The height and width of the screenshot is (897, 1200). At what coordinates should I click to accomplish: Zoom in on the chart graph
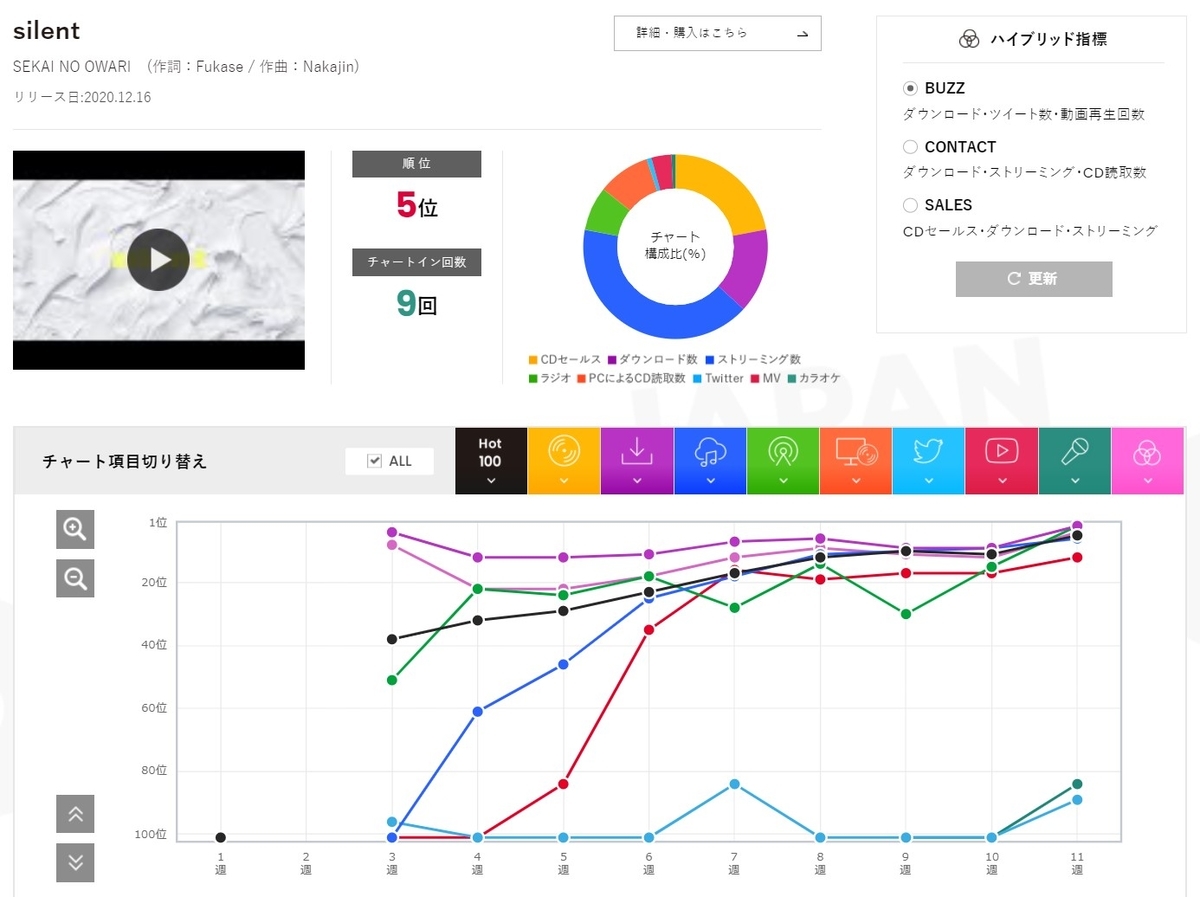point(75,530)
